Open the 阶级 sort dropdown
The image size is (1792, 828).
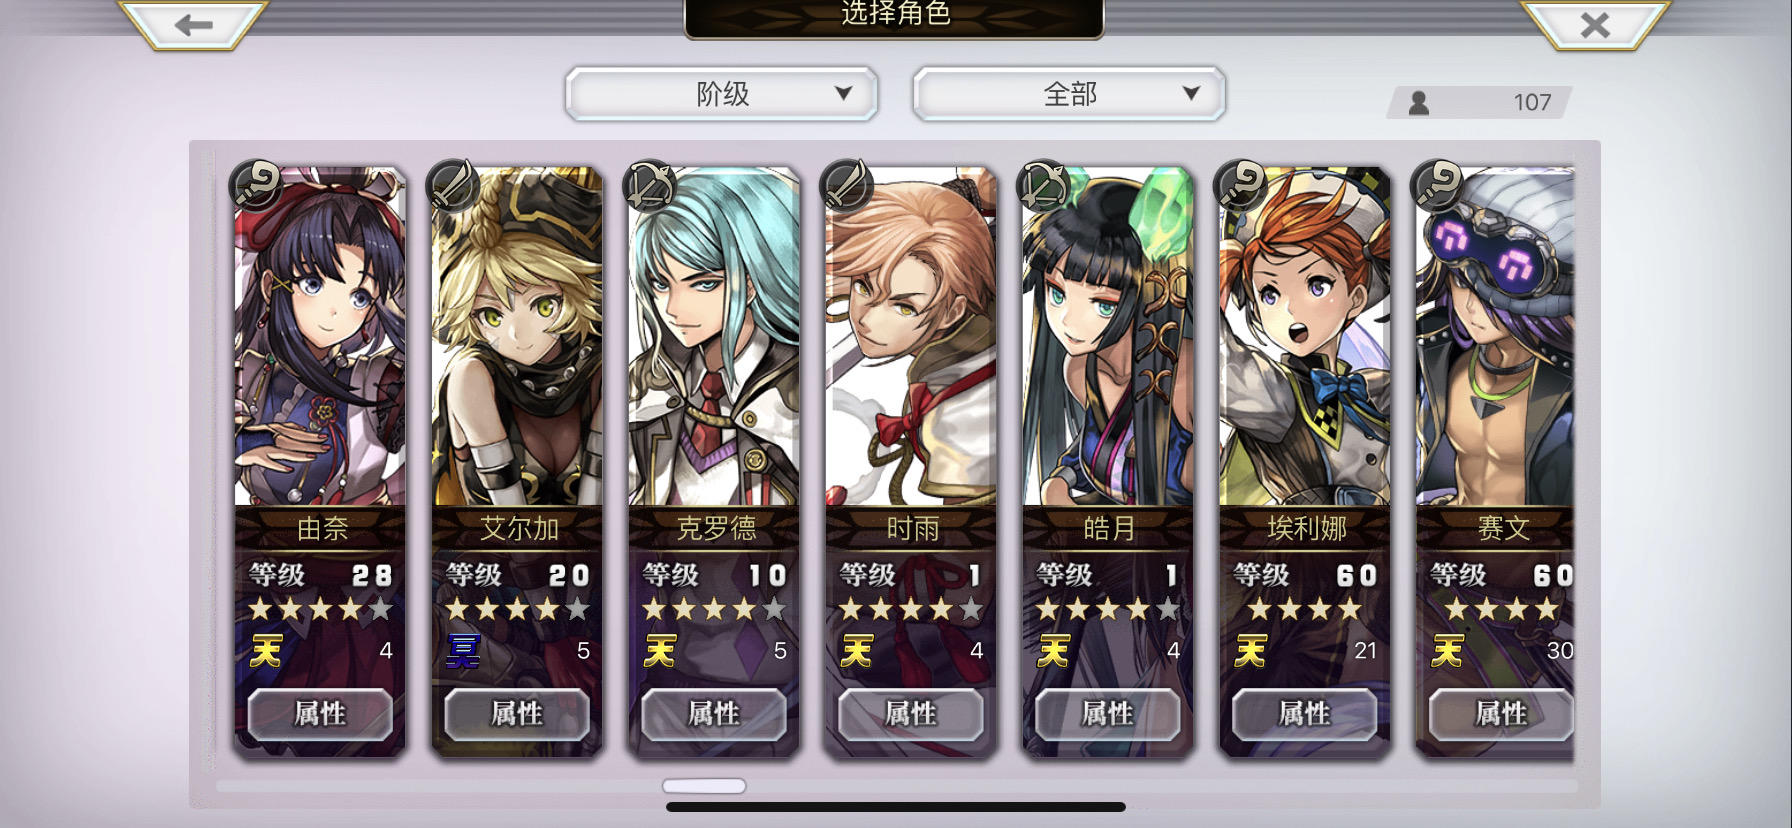point(722,94)
